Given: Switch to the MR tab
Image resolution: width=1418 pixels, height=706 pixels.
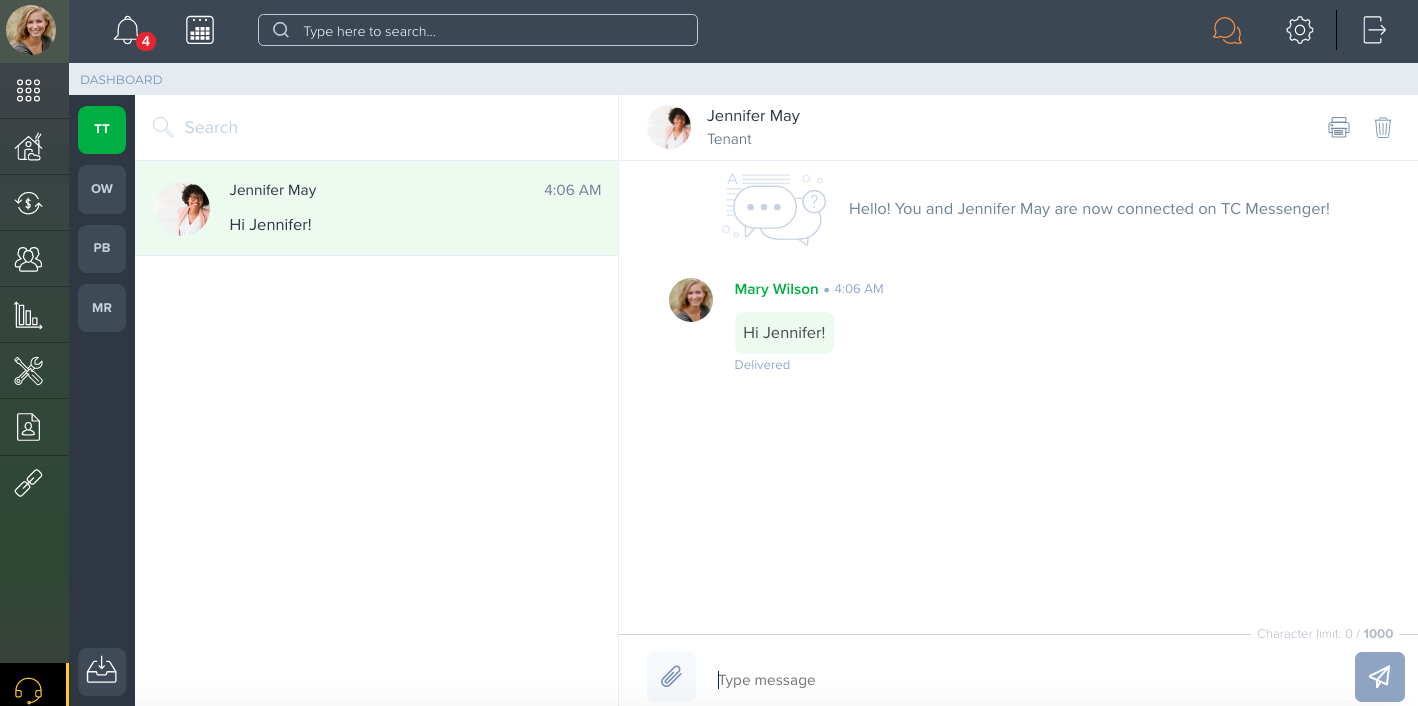Looking at the screenshot, I should (x=102, y=308).
